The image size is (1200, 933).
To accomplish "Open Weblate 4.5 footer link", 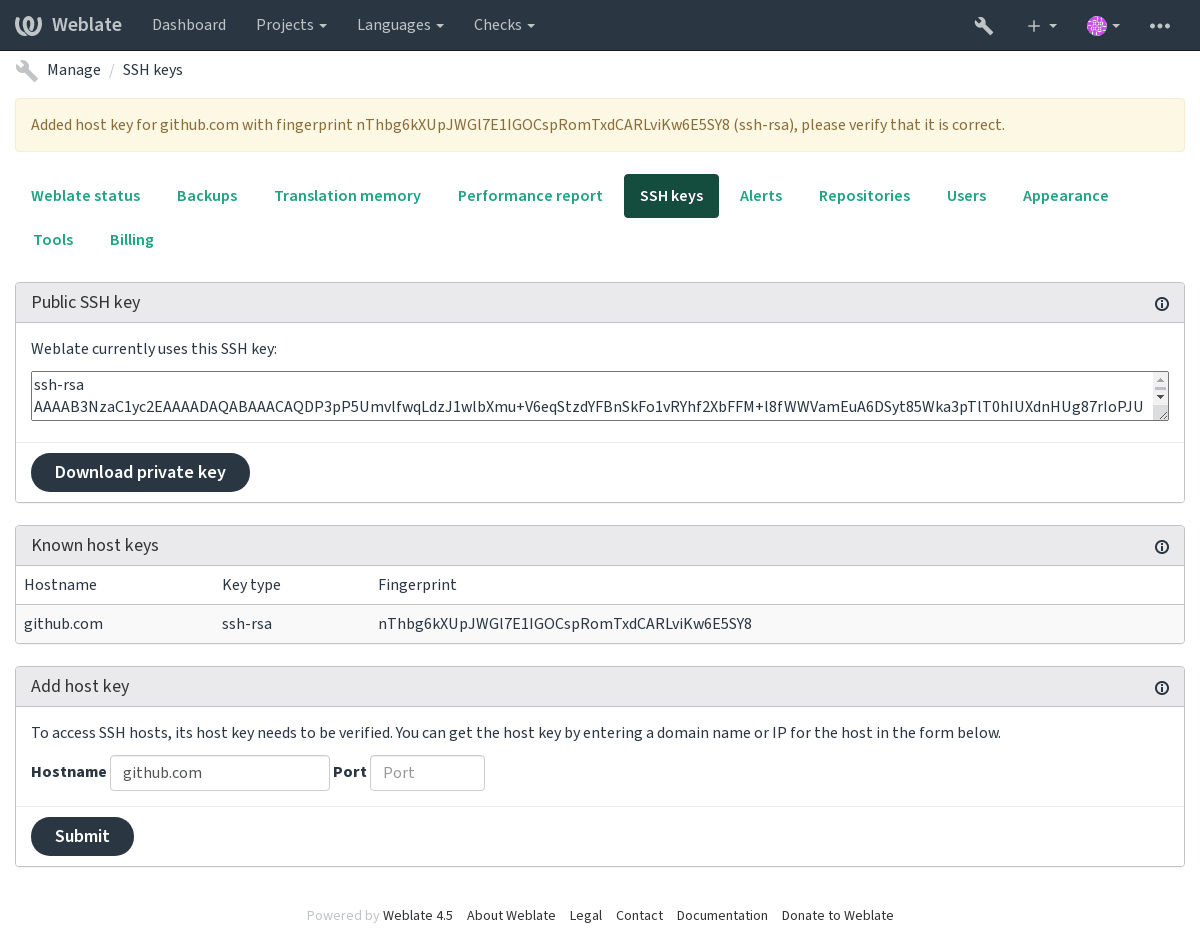I will [417, 915].
